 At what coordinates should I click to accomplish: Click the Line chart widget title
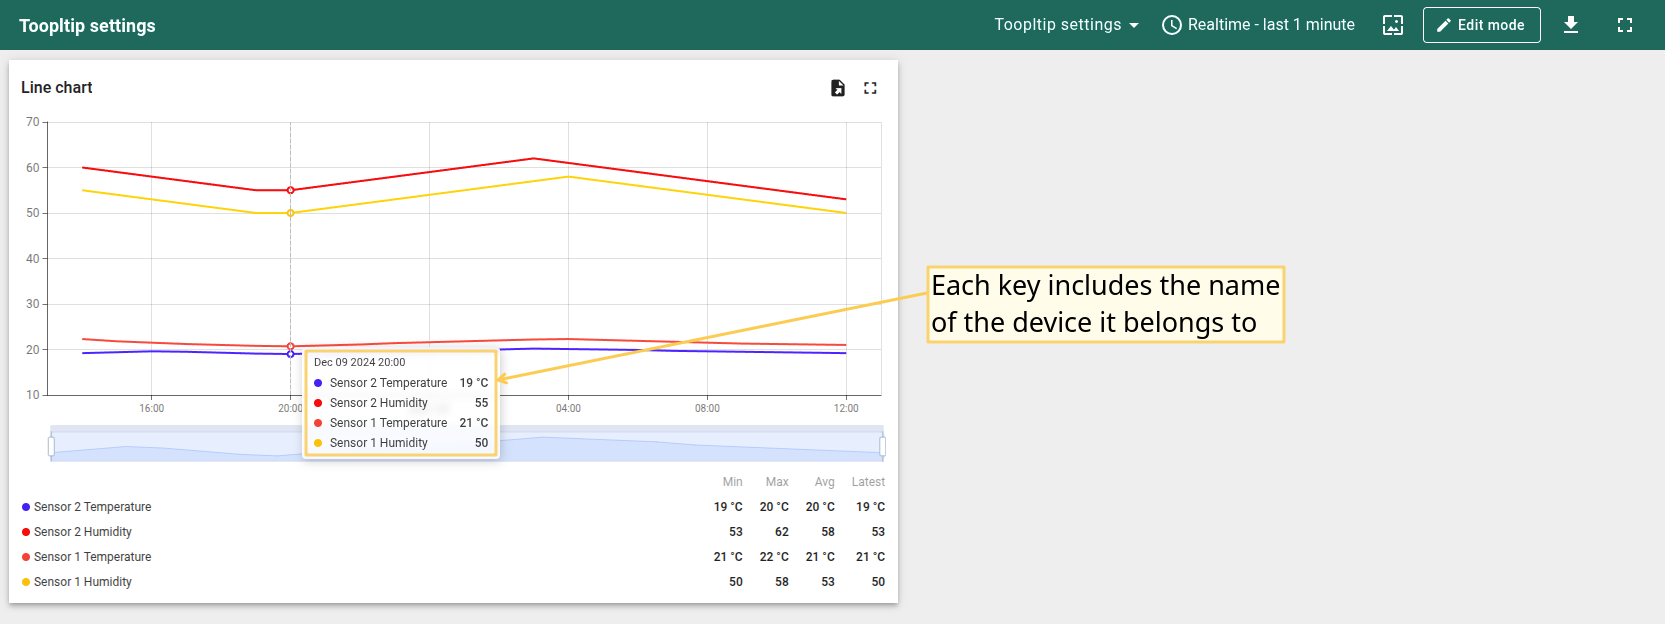coord(57,88)
